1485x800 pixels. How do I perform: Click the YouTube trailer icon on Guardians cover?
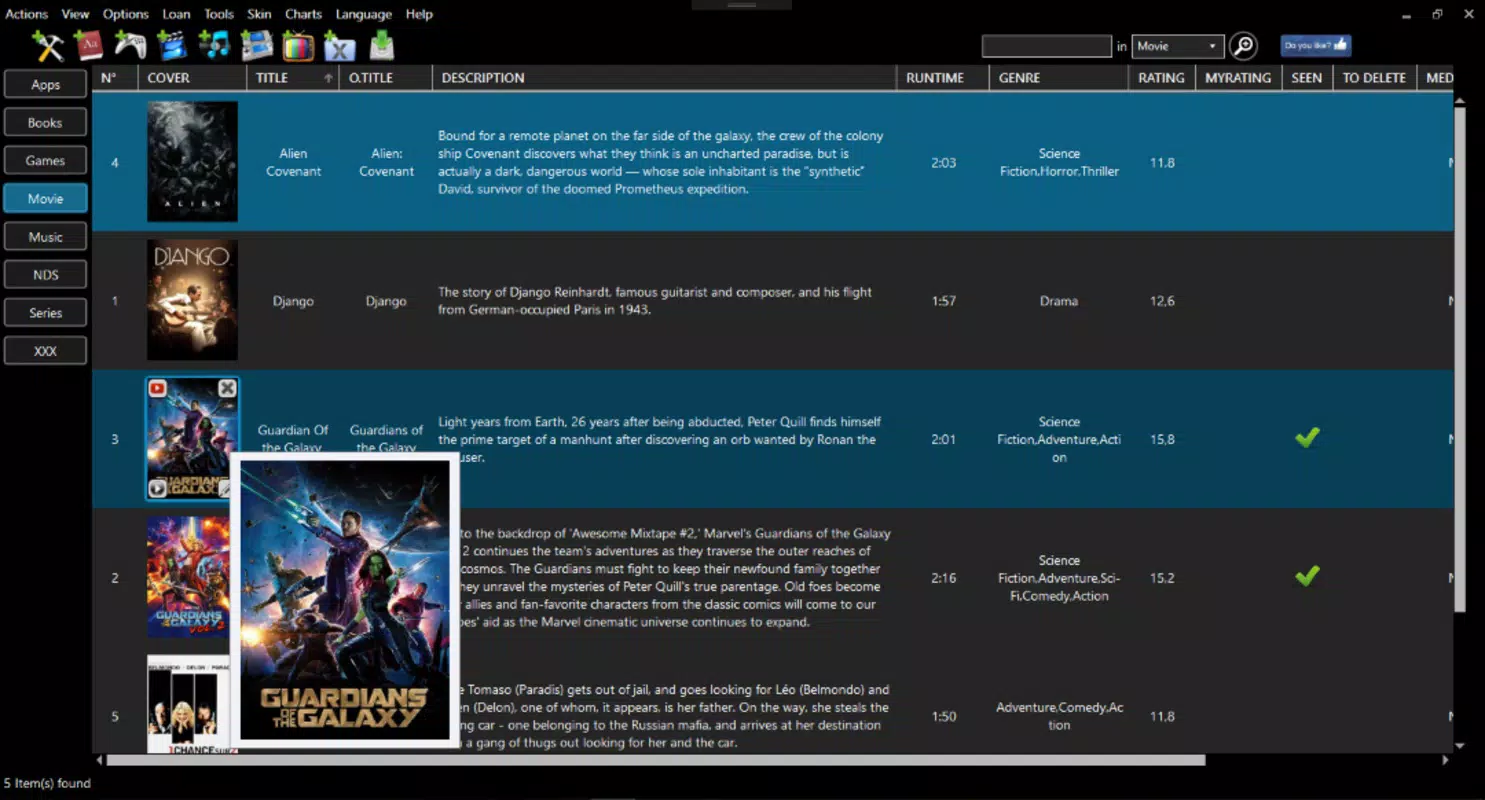[157, 388]
